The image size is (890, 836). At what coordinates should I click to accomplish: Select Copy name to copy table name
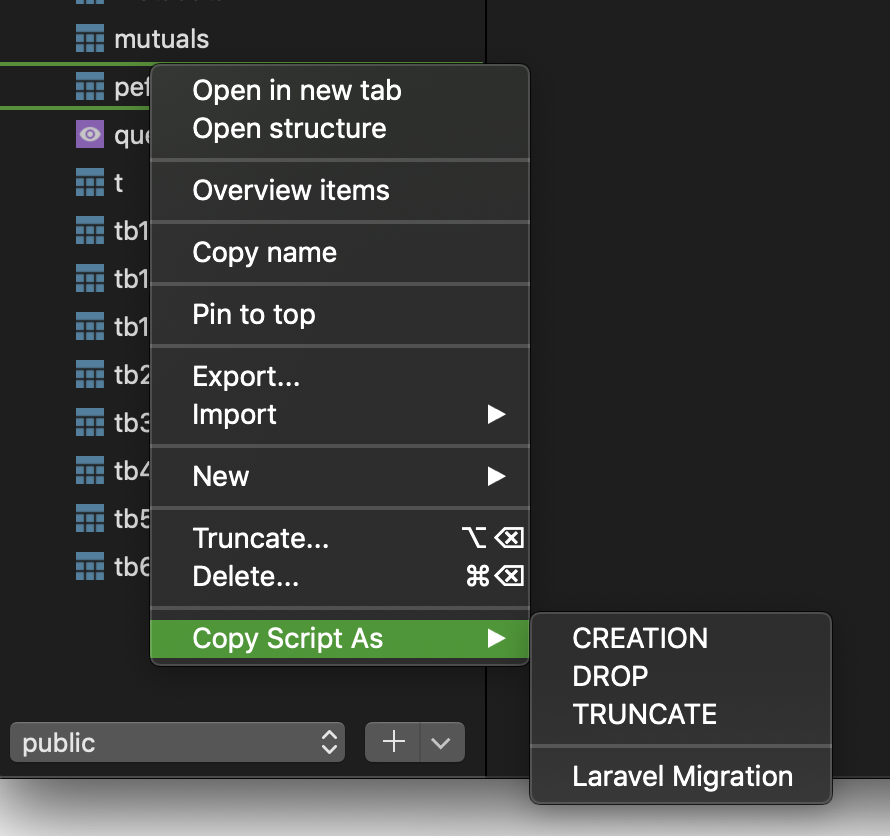(265, 252)
